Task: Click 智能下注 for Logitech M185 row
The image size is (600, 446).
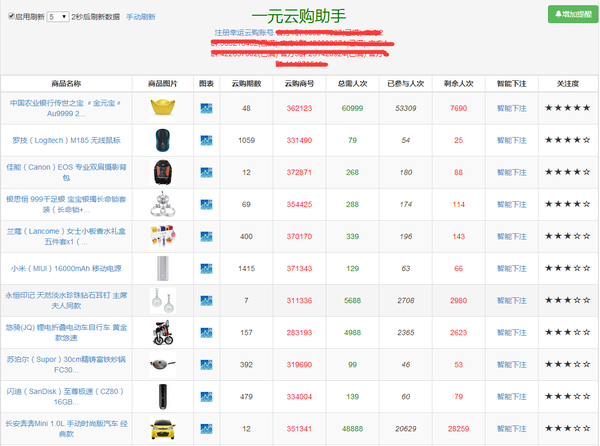Action: tap(512, 140)
